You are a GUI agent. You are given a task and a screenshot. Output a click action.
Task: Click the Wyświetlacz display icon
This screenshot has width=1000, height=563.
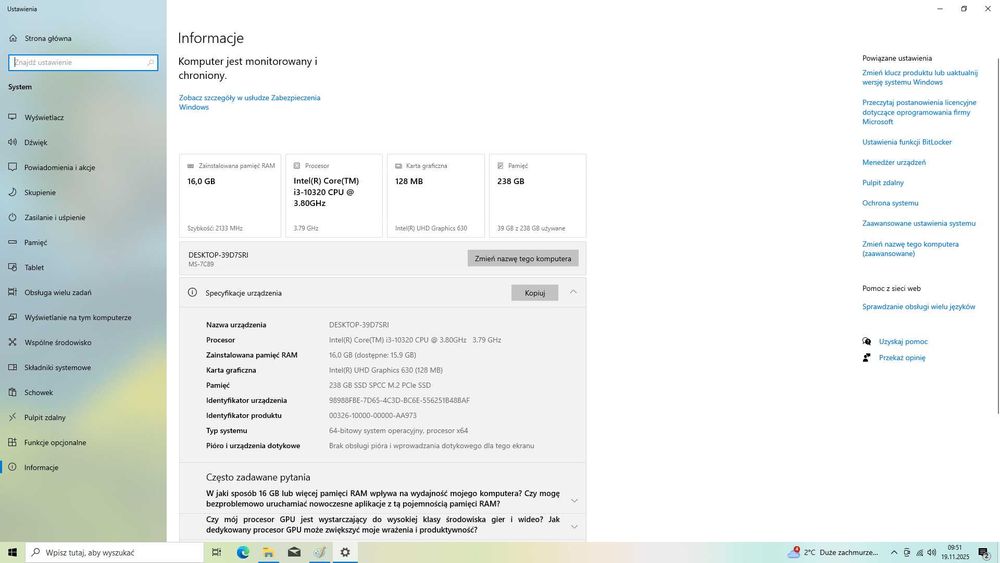click(x=12, y=117)
